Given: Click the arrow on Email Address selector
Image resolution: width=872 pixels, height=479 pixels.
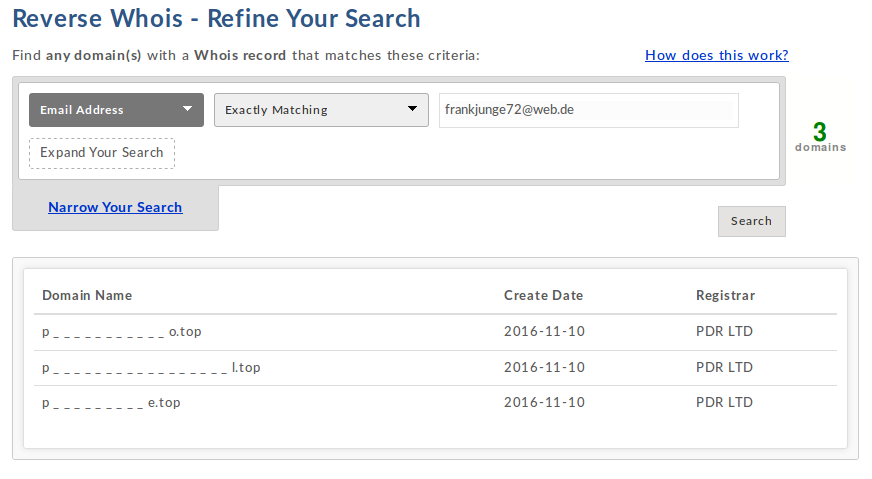Looking at the screenshot, I should point(187,109).
